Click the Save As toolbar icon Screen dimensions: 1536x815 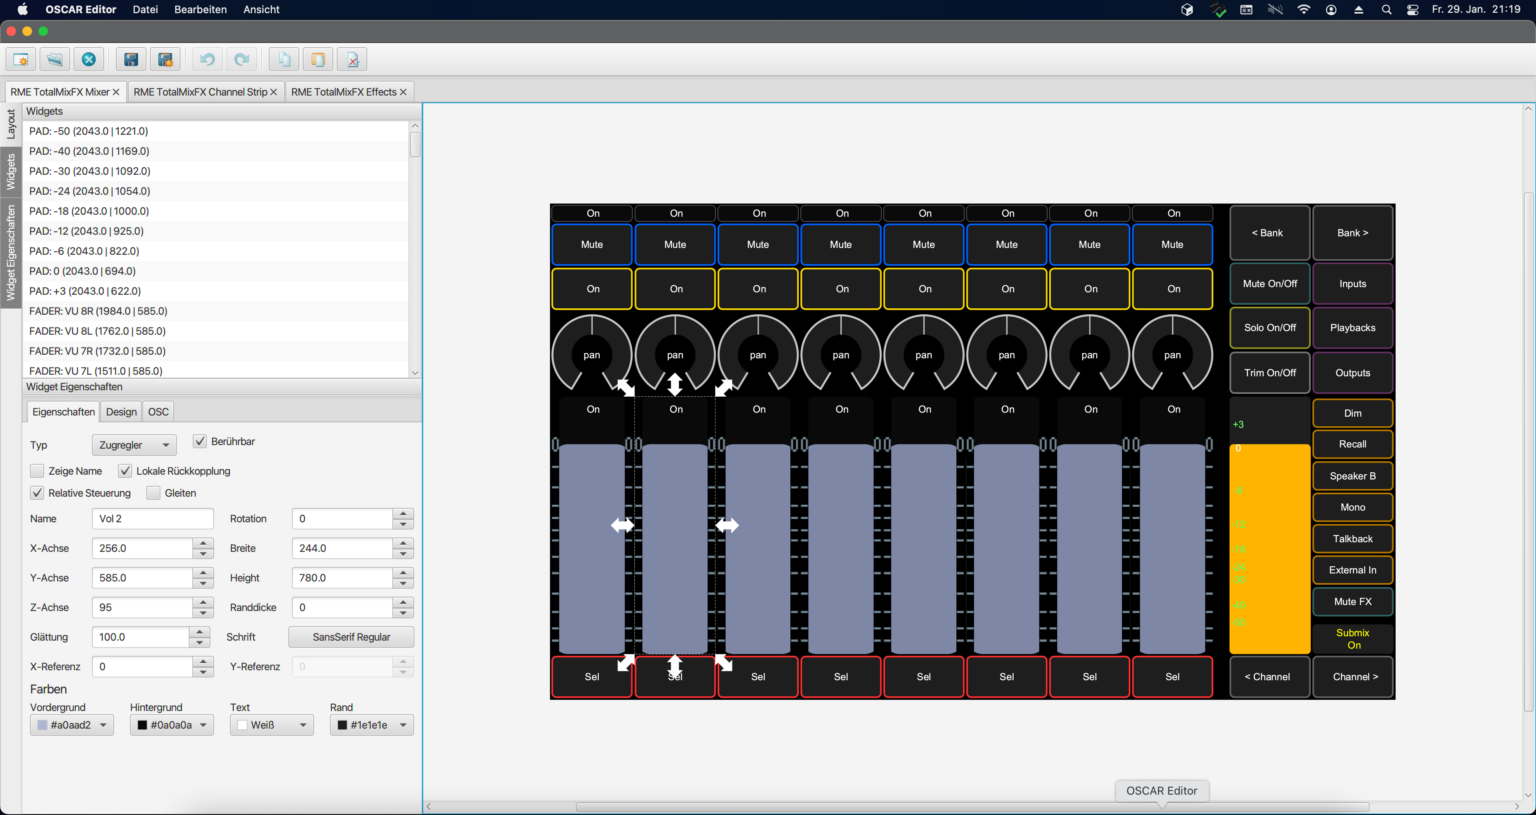click(165, 58)
